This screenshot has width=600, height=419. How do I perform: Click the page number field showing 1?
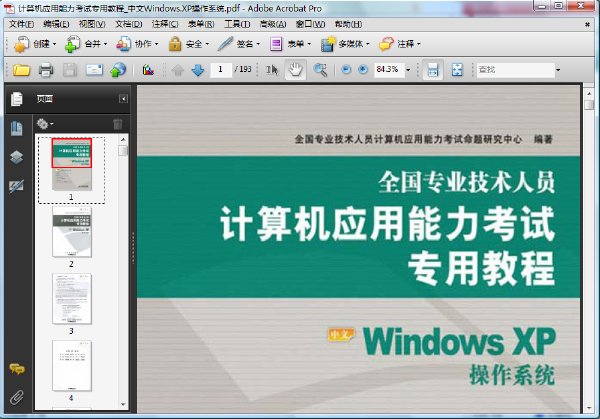pos(220,69)
